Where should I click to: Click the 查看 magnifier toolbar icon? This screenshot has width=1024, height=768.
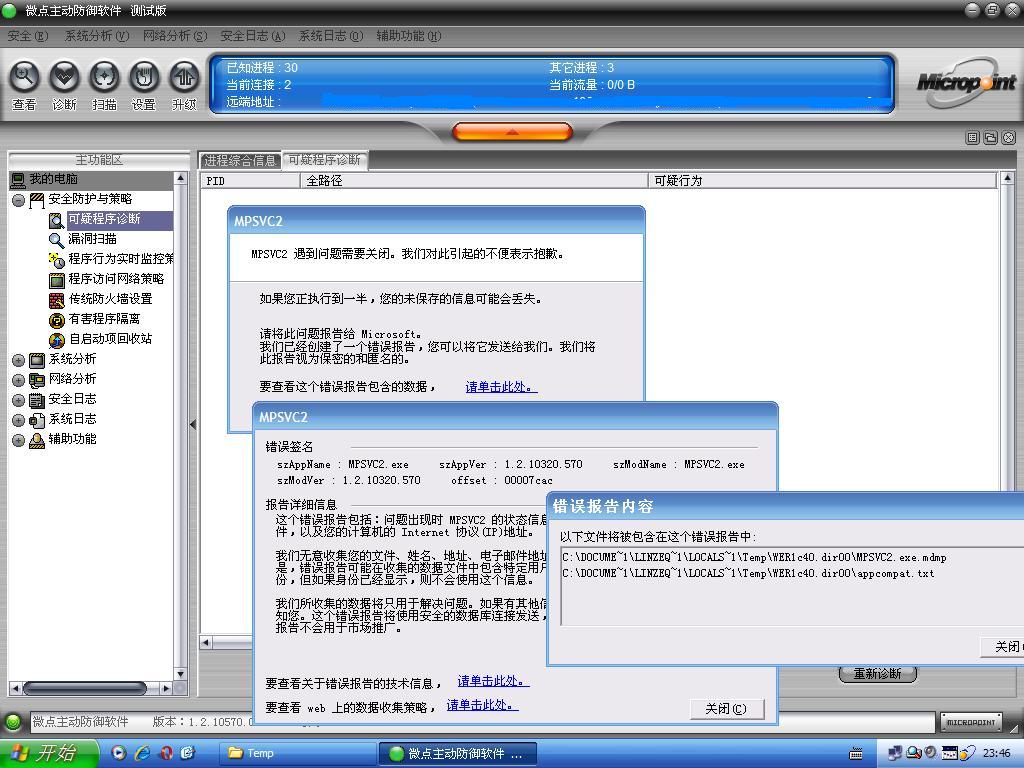pos(24,77)
